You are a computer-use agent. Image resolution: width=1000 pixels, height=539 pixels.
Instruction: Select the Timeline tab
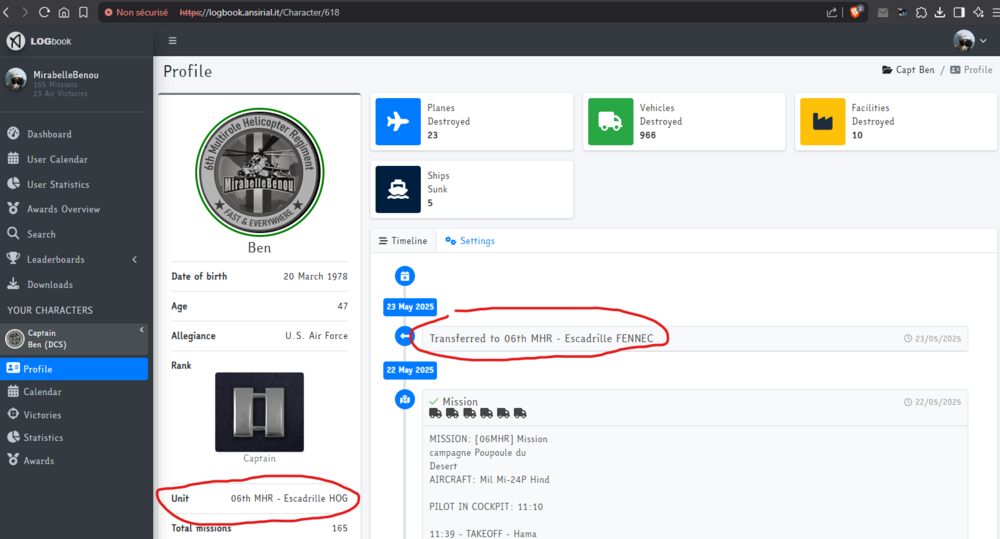[403, 240]
